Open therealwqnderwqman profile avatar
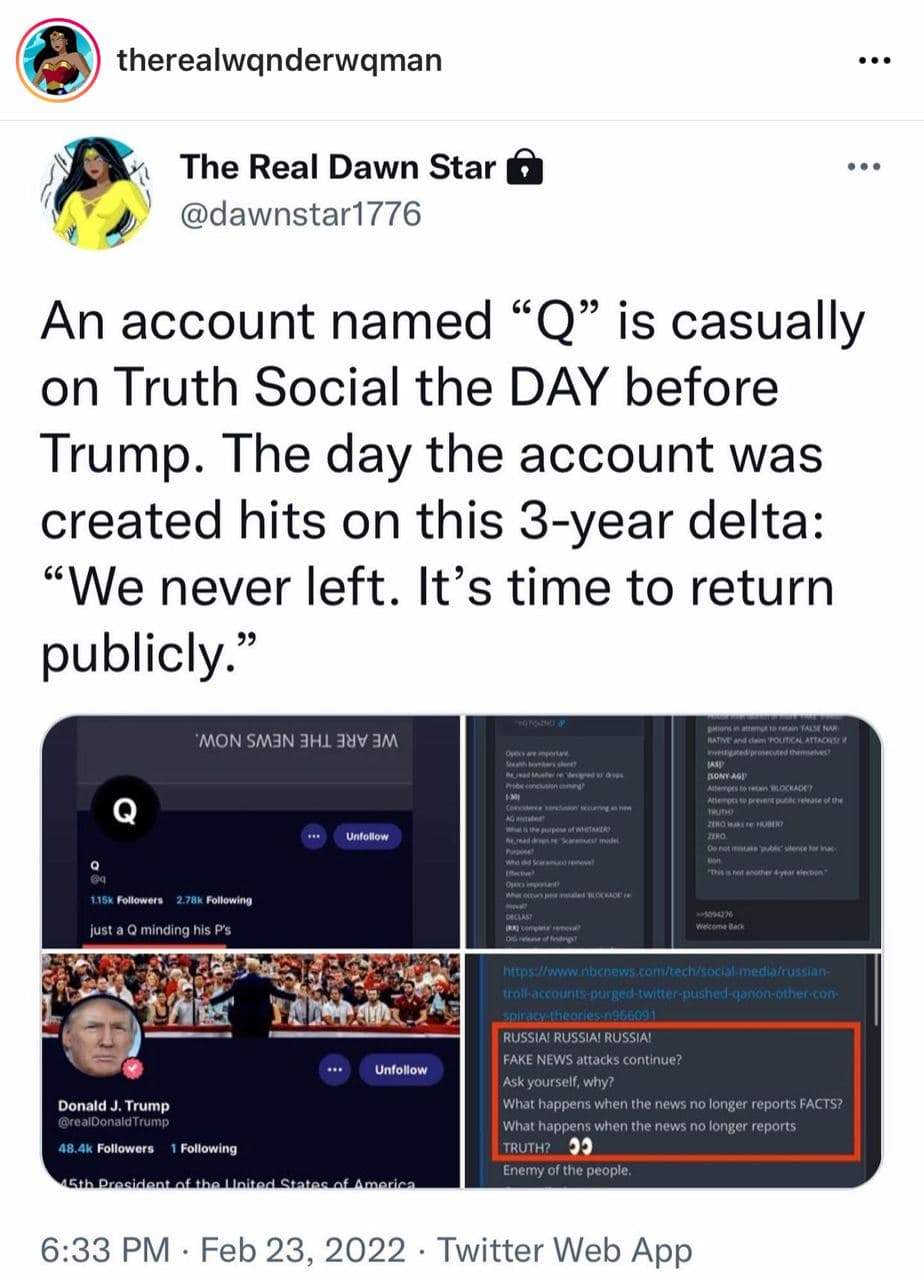This screenshot has width=924, height=1280. pos(58,60)
